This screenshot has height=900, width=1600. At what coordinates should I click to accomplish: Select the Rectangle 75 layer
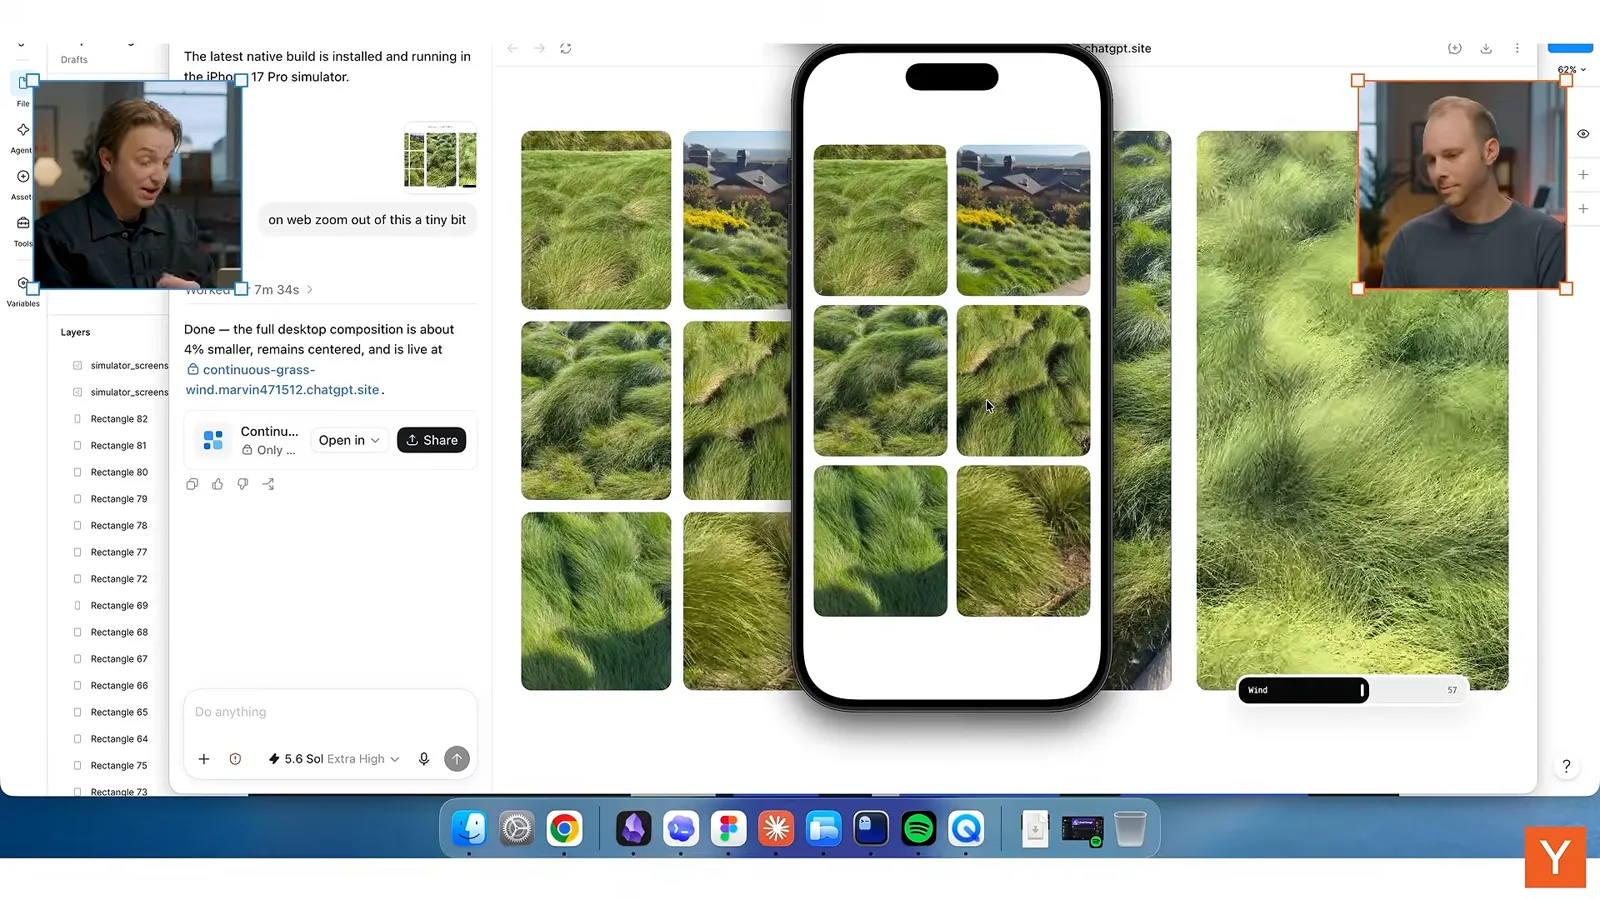coord(119,766)
